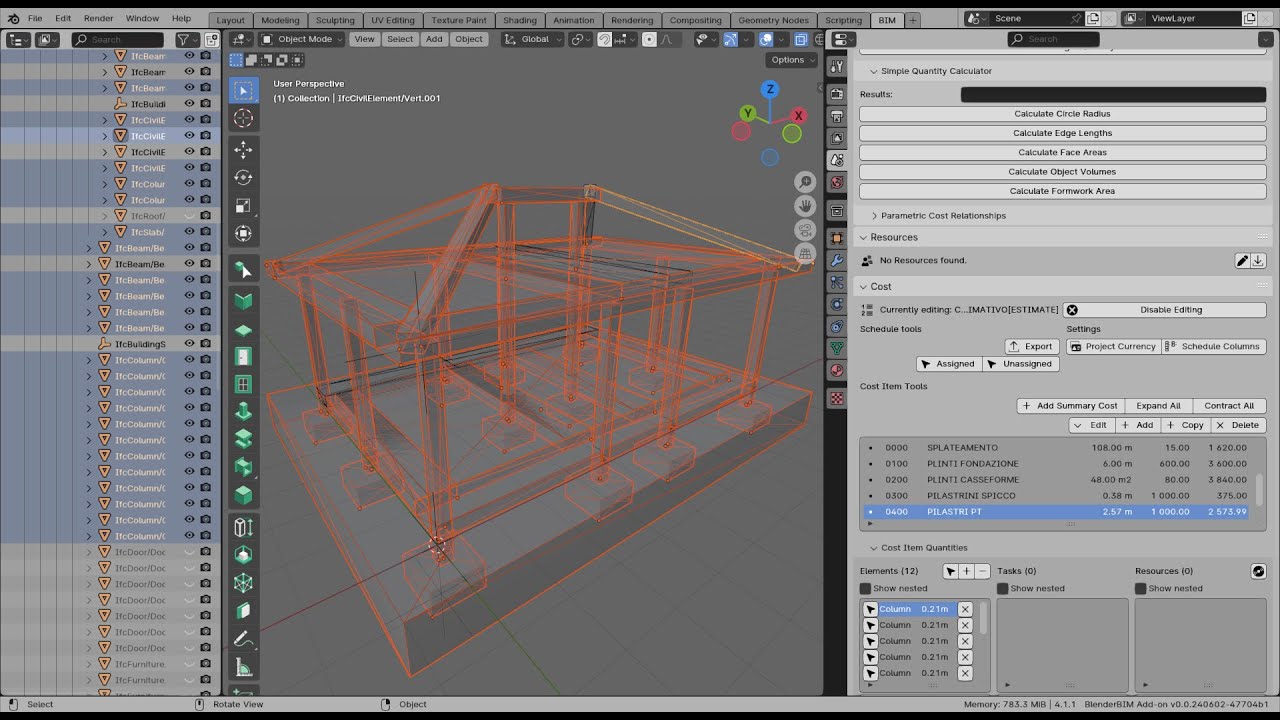The height and width of the screenshot is (720, 1280).
Task: Switch perspective/orthographic grid gizmo
Action: pos(805,254)
